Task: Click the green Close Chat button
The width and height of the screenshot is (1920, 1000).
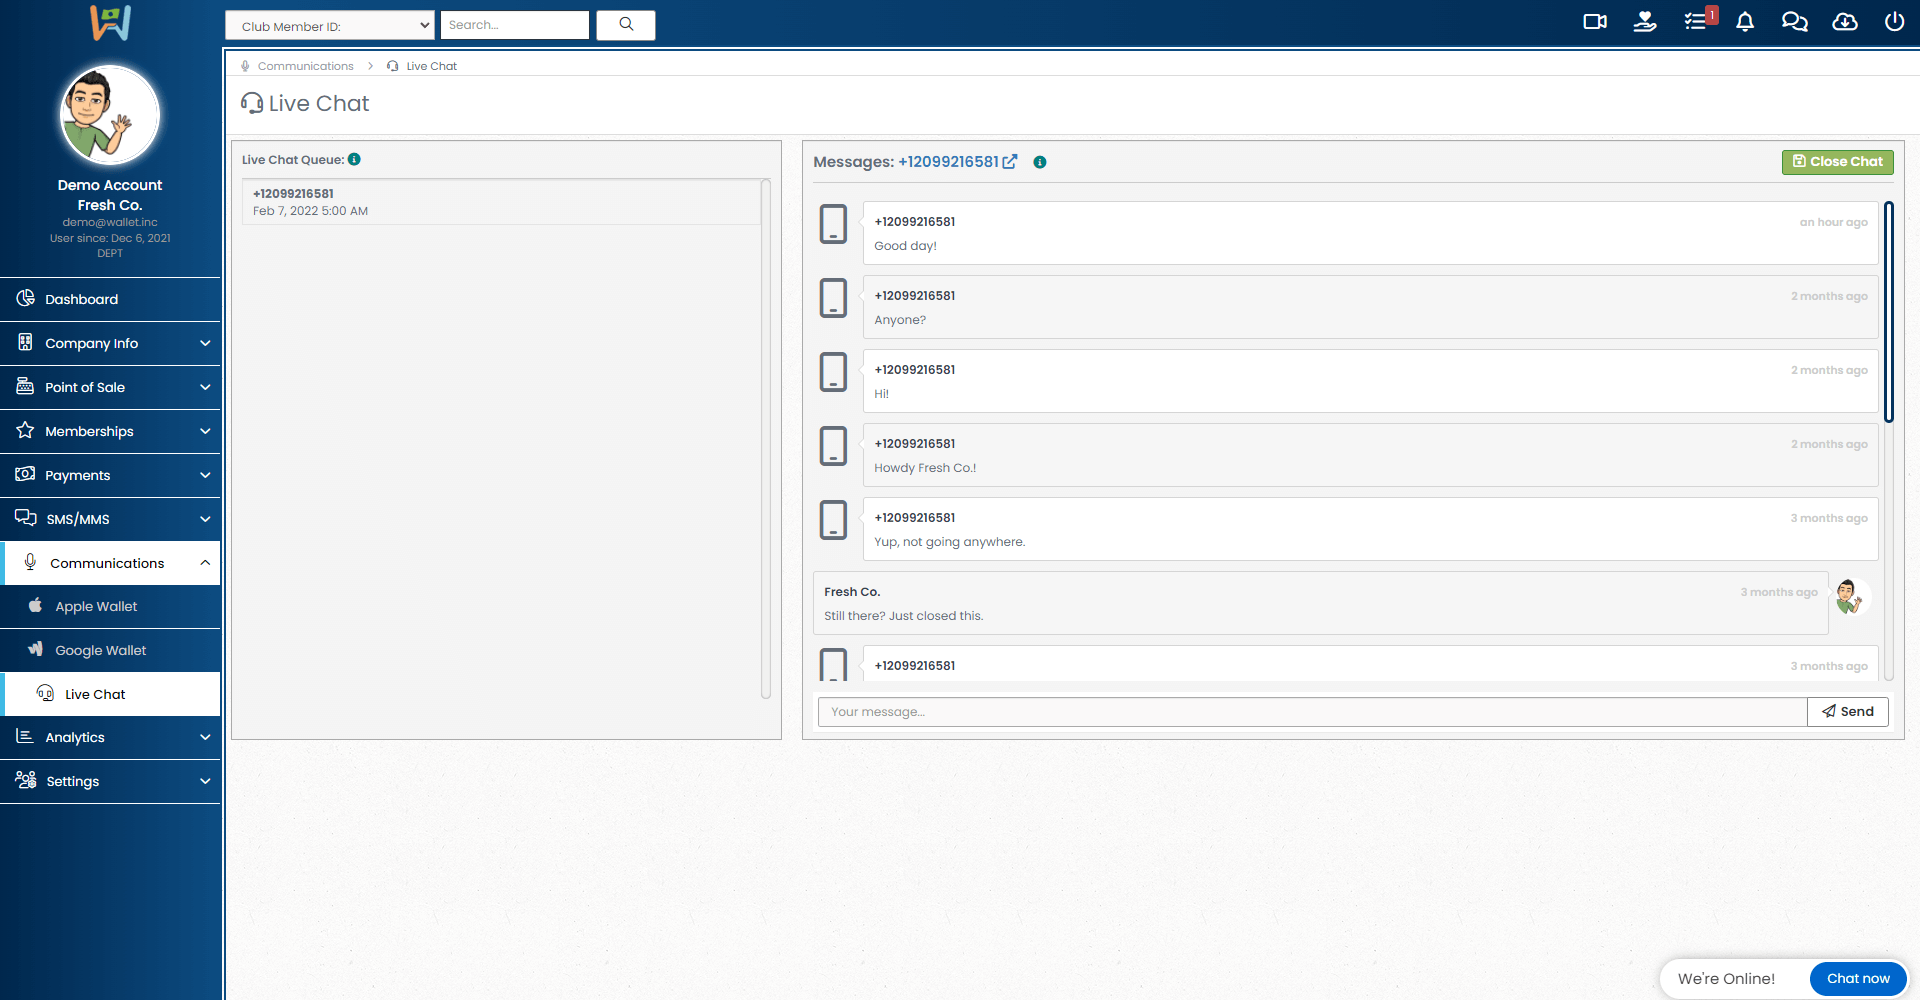Action: coord(1837,162)
